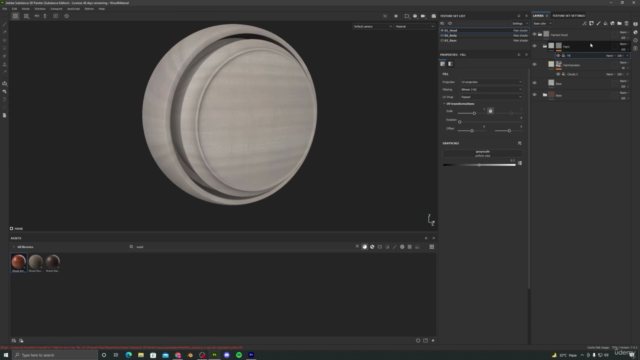
Task: Open the UV Wrap dropdown
Action: point(491,97)
